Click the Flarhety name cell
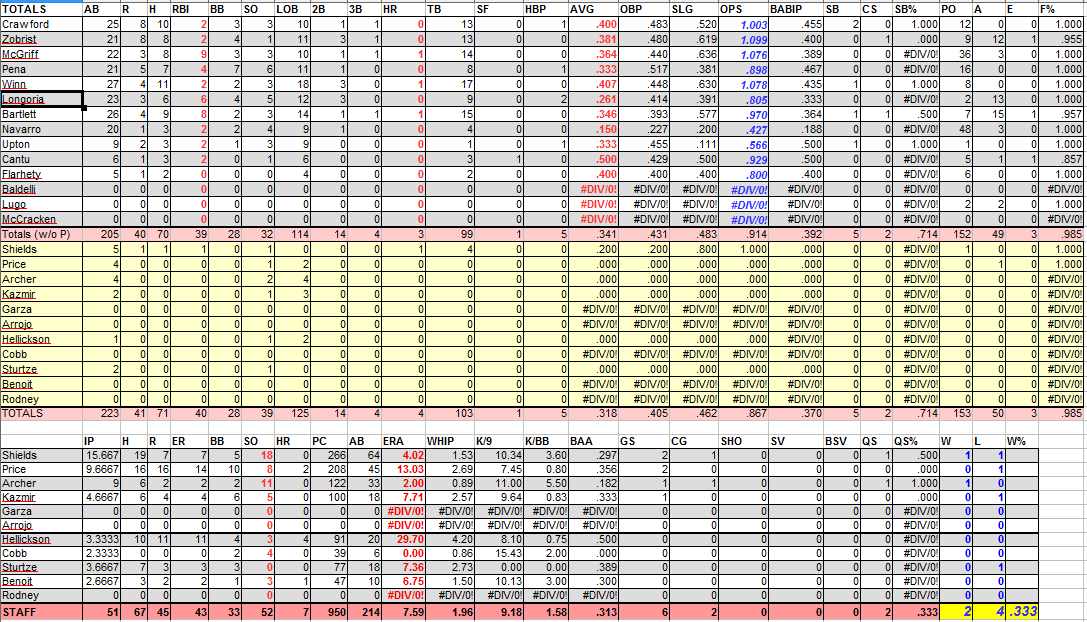 (x=42, y=174)
